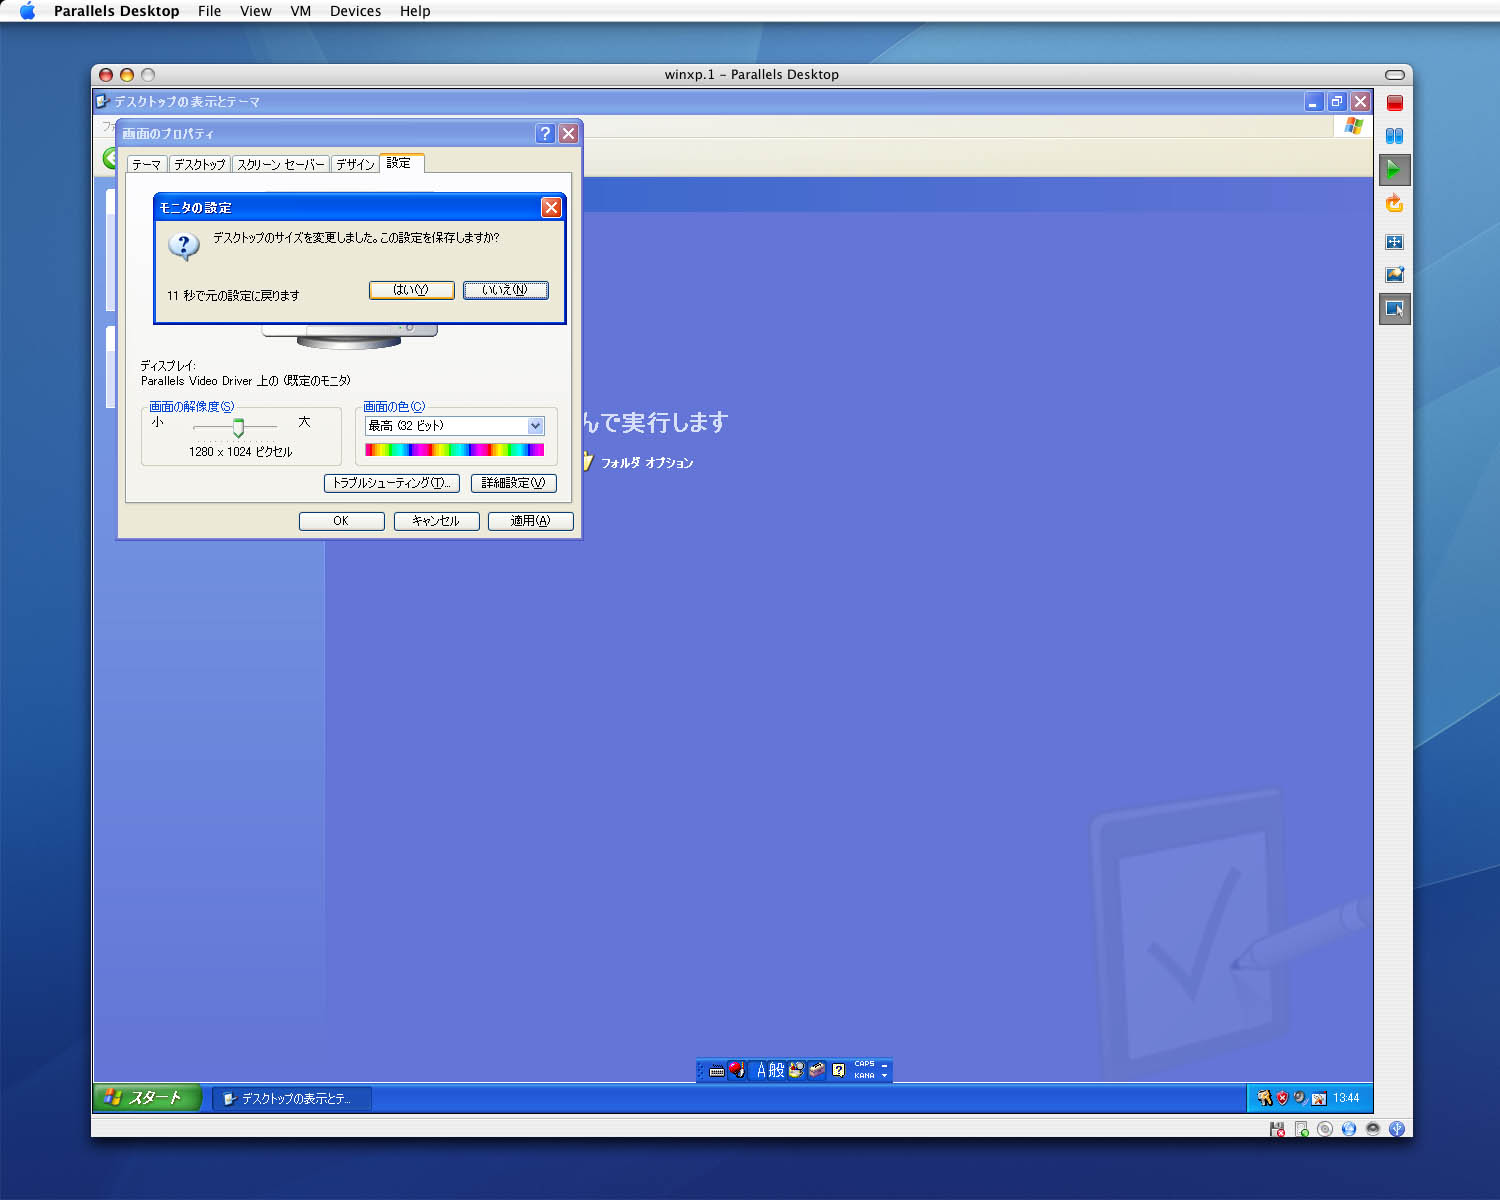
Task: Toggle CAPS on the IME language bar
Action: (864, 1064)
